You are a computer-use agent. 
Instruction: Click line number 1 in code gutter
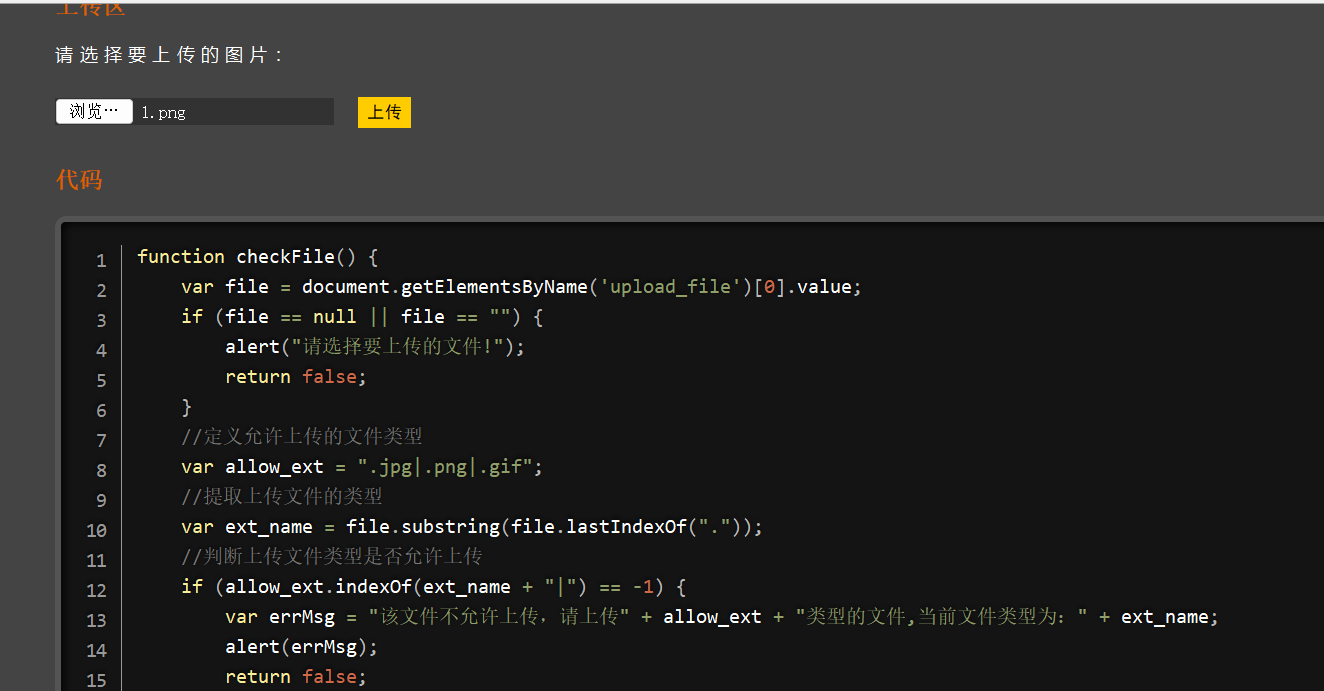pyautogui.click(x=101, y=261)
